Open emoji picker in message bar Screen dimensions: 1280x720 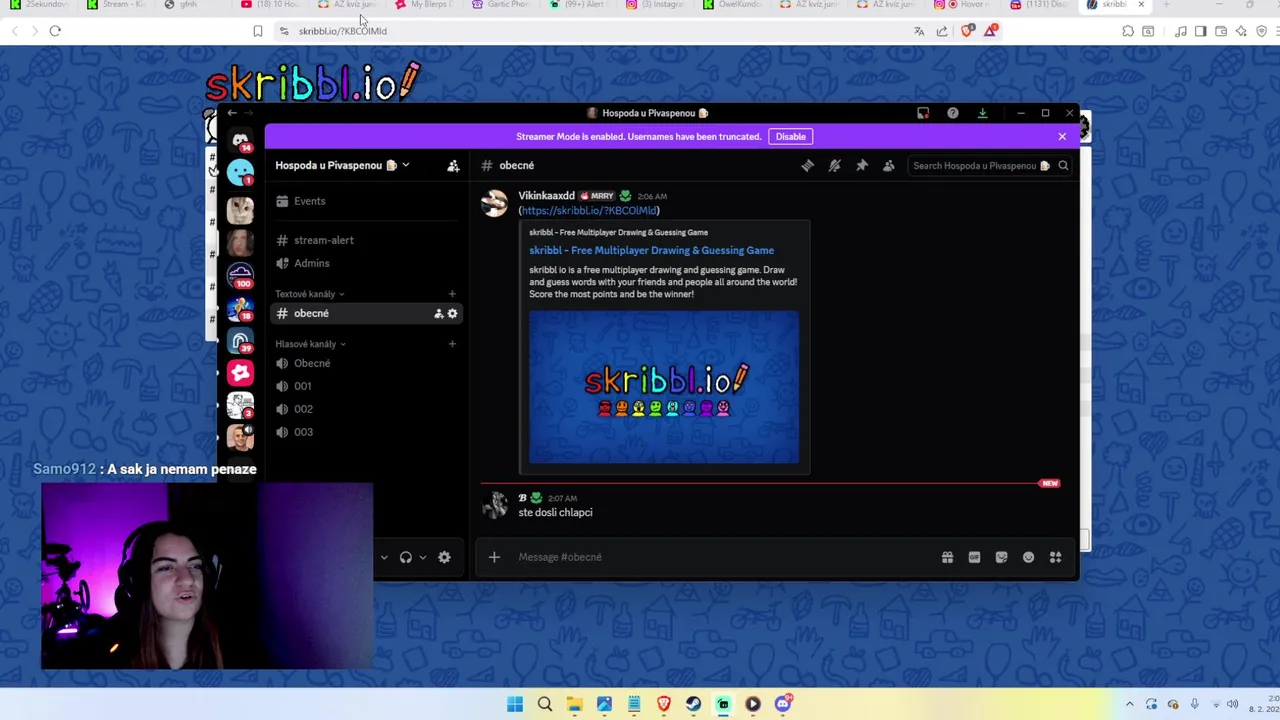[1028, 557]
